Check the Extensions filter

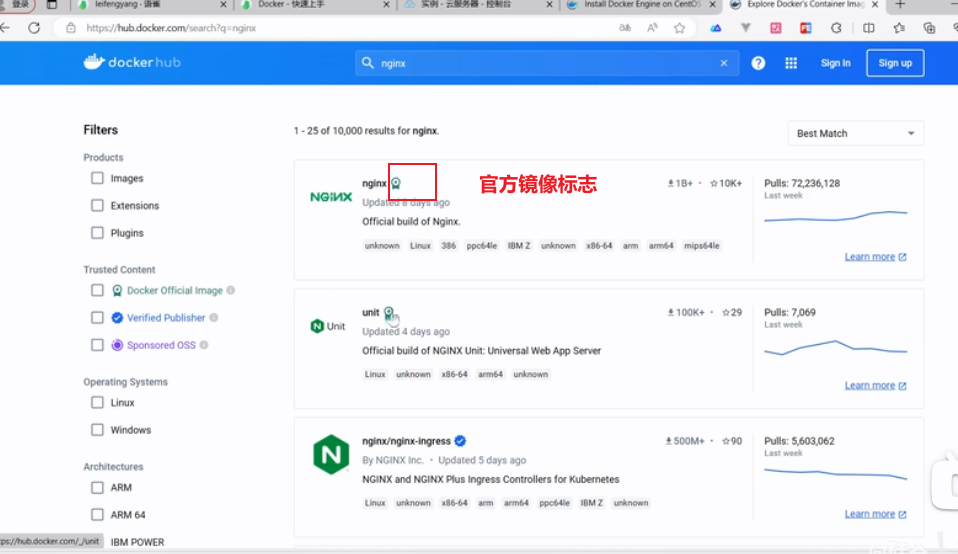[x=97, y=205]
